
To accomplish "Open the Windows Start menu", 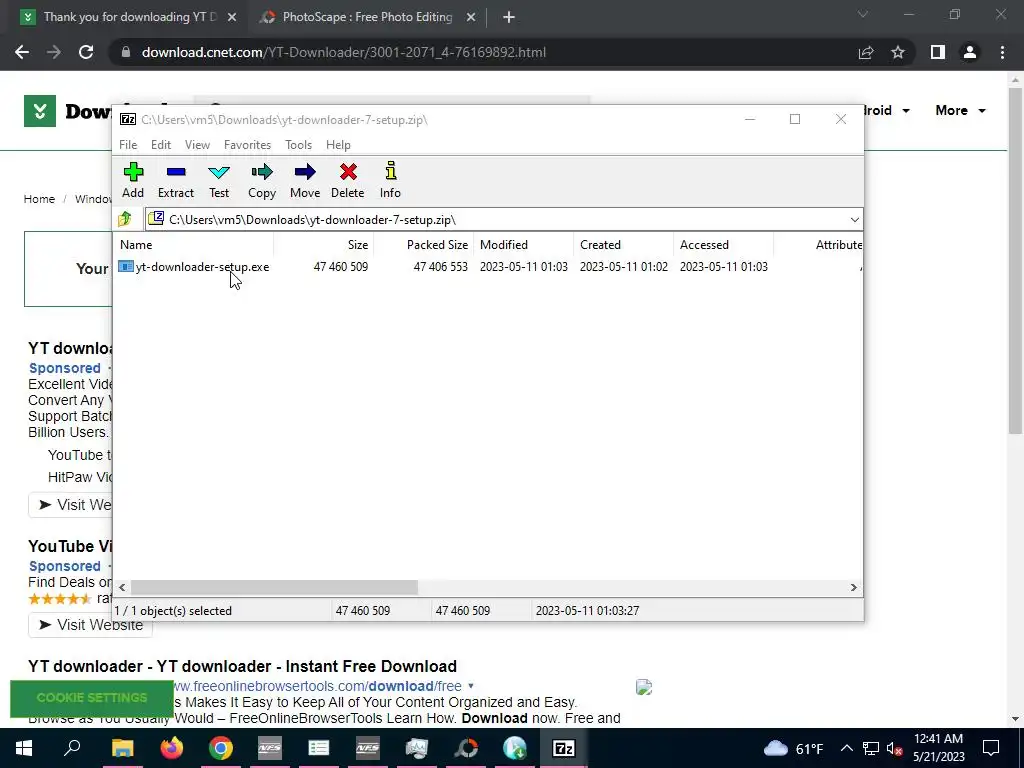I will (24, 748).
